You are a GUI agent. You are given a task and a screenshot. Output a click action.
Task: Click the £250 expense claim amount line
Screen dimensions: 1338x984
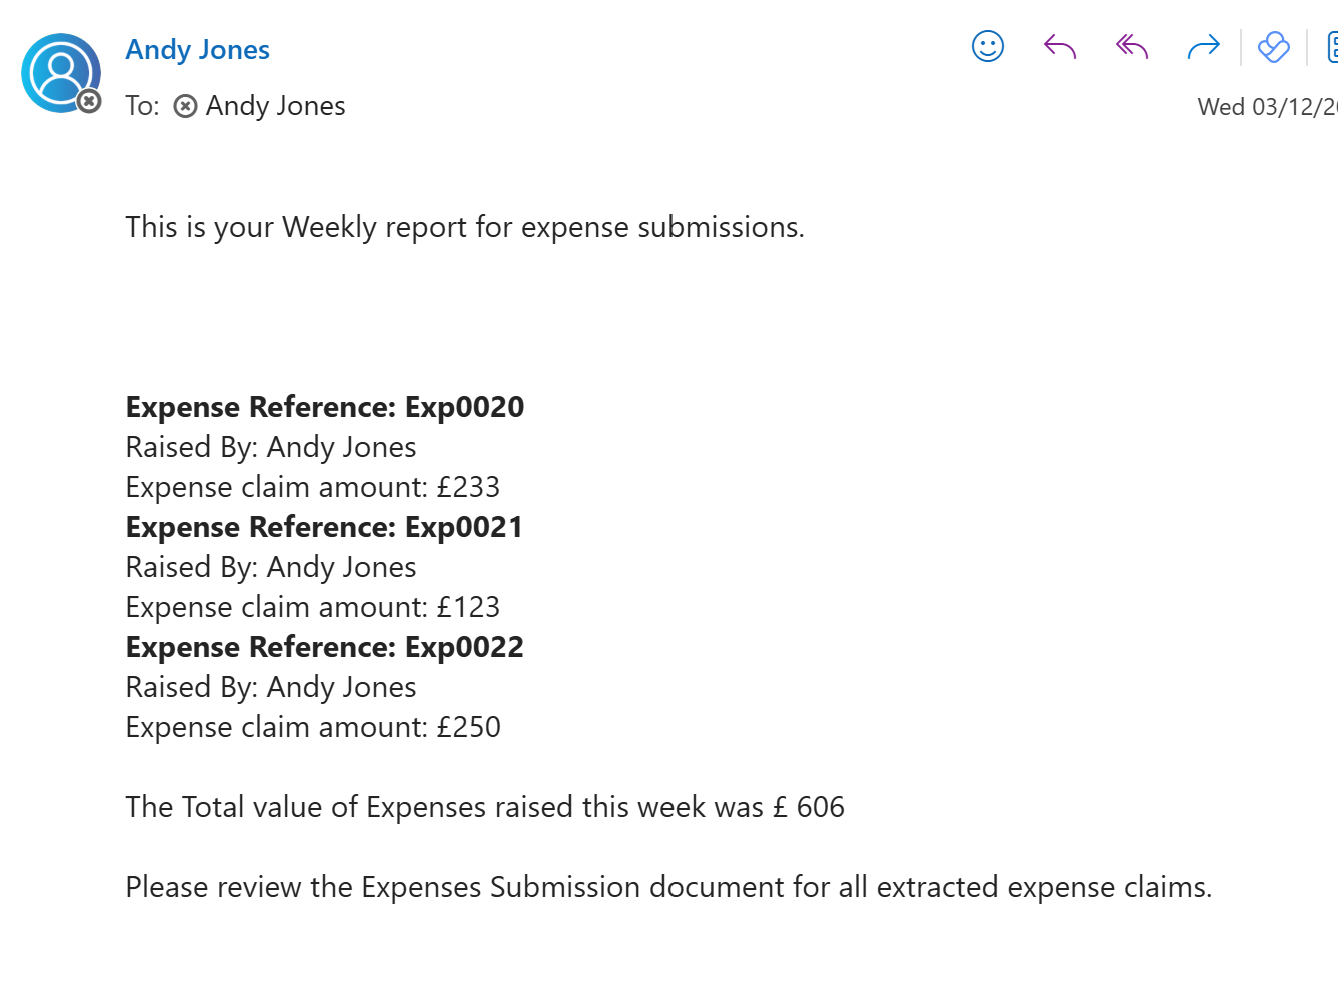tap(312, 727)
